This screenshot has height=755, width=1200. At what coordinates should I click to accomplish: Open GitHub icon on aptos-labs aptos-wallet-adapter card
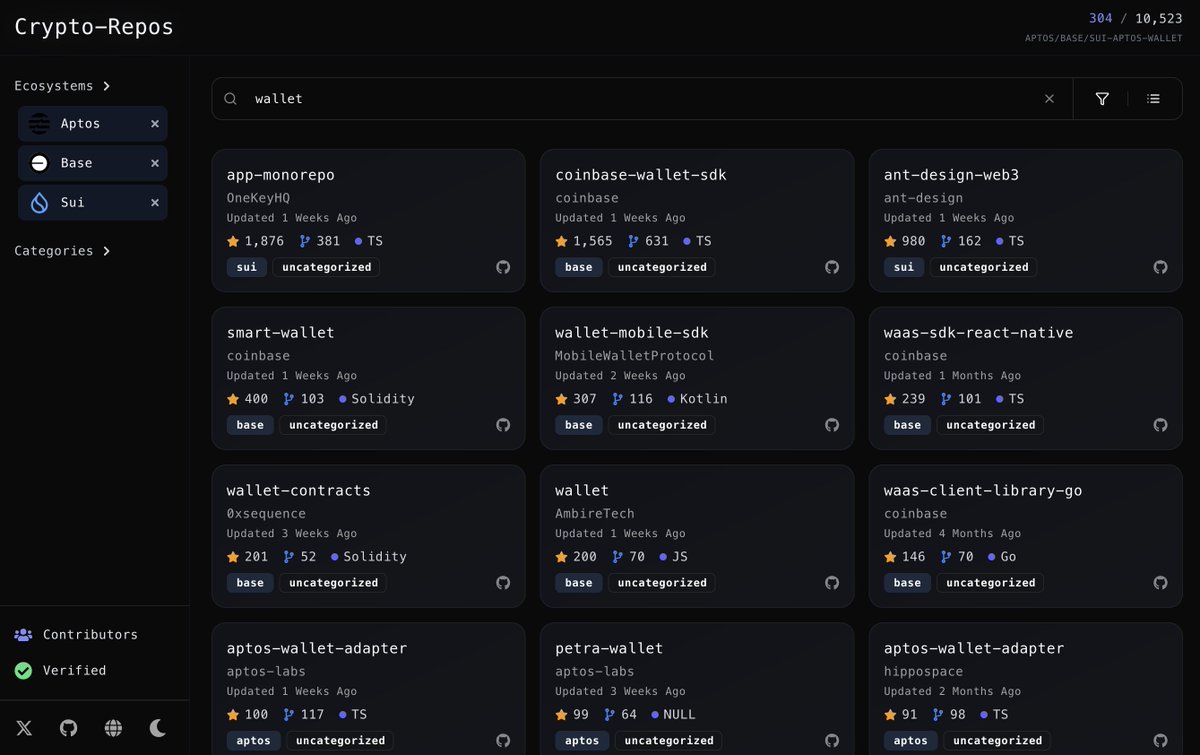[503, 741]
